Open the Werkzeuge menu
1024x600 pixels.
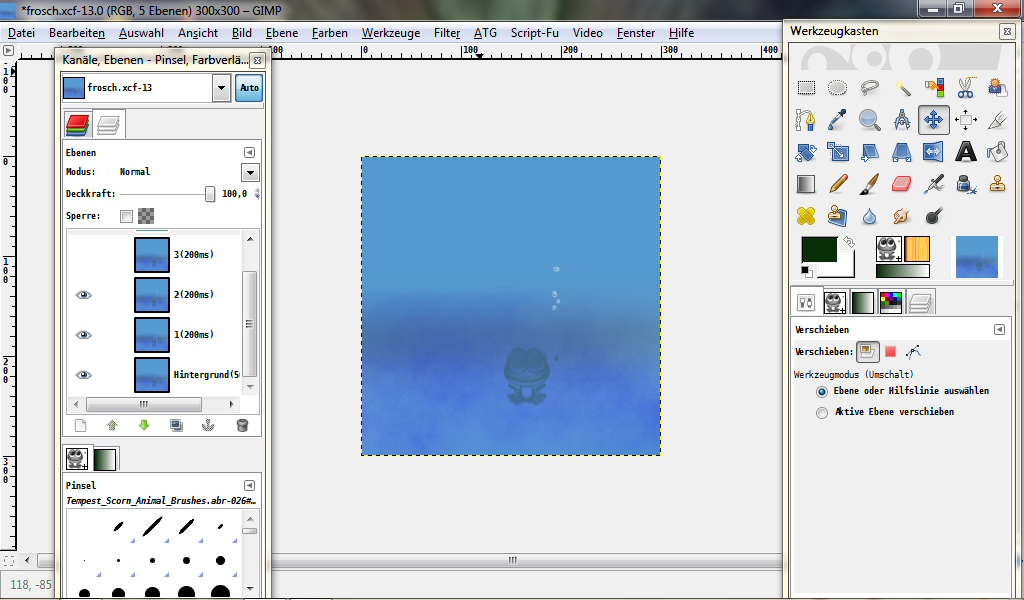pyautogui.click(x=391, y=33)
